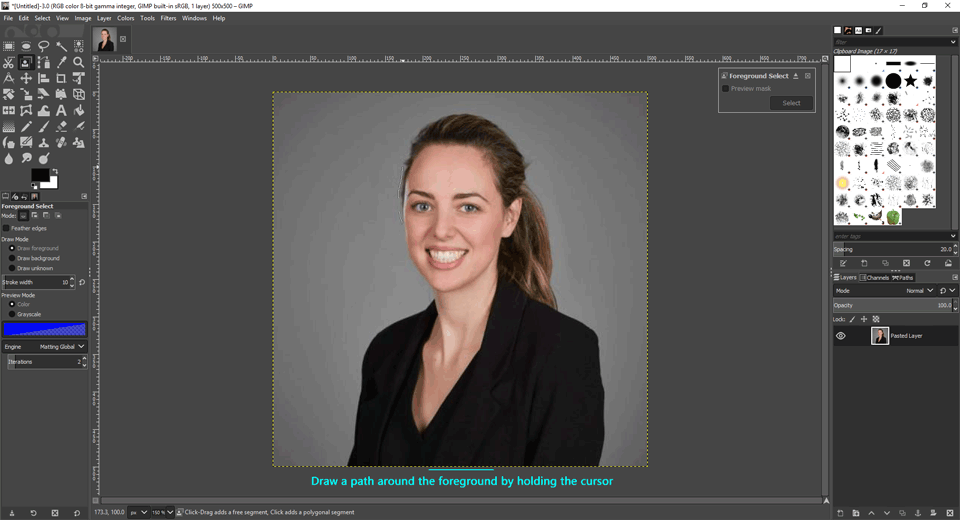Switch to the Paths tab
Image resolution: width=960 pixels, height=520 pixels.
tap(902, 277)
